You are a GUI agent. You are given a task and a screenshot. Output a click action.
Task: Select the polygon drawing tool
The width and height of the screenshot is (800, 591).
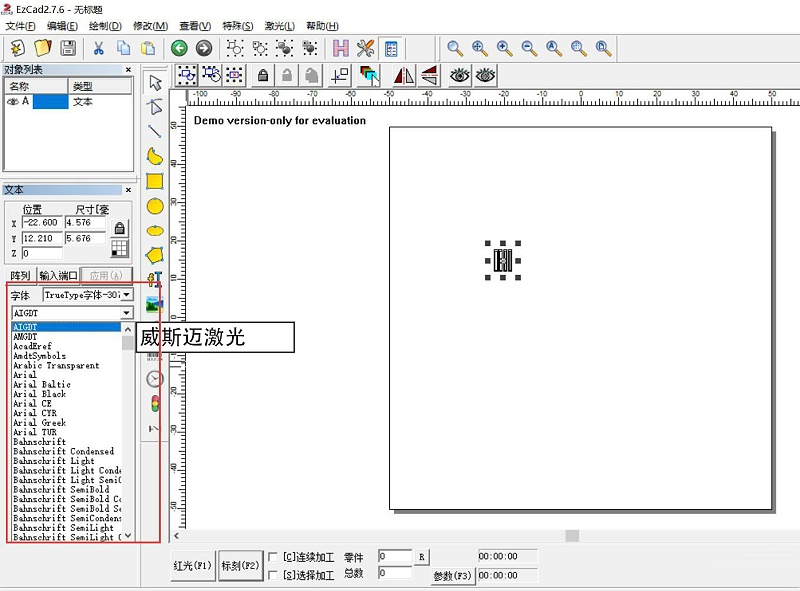pyautogui.click(x=155, y=255)
